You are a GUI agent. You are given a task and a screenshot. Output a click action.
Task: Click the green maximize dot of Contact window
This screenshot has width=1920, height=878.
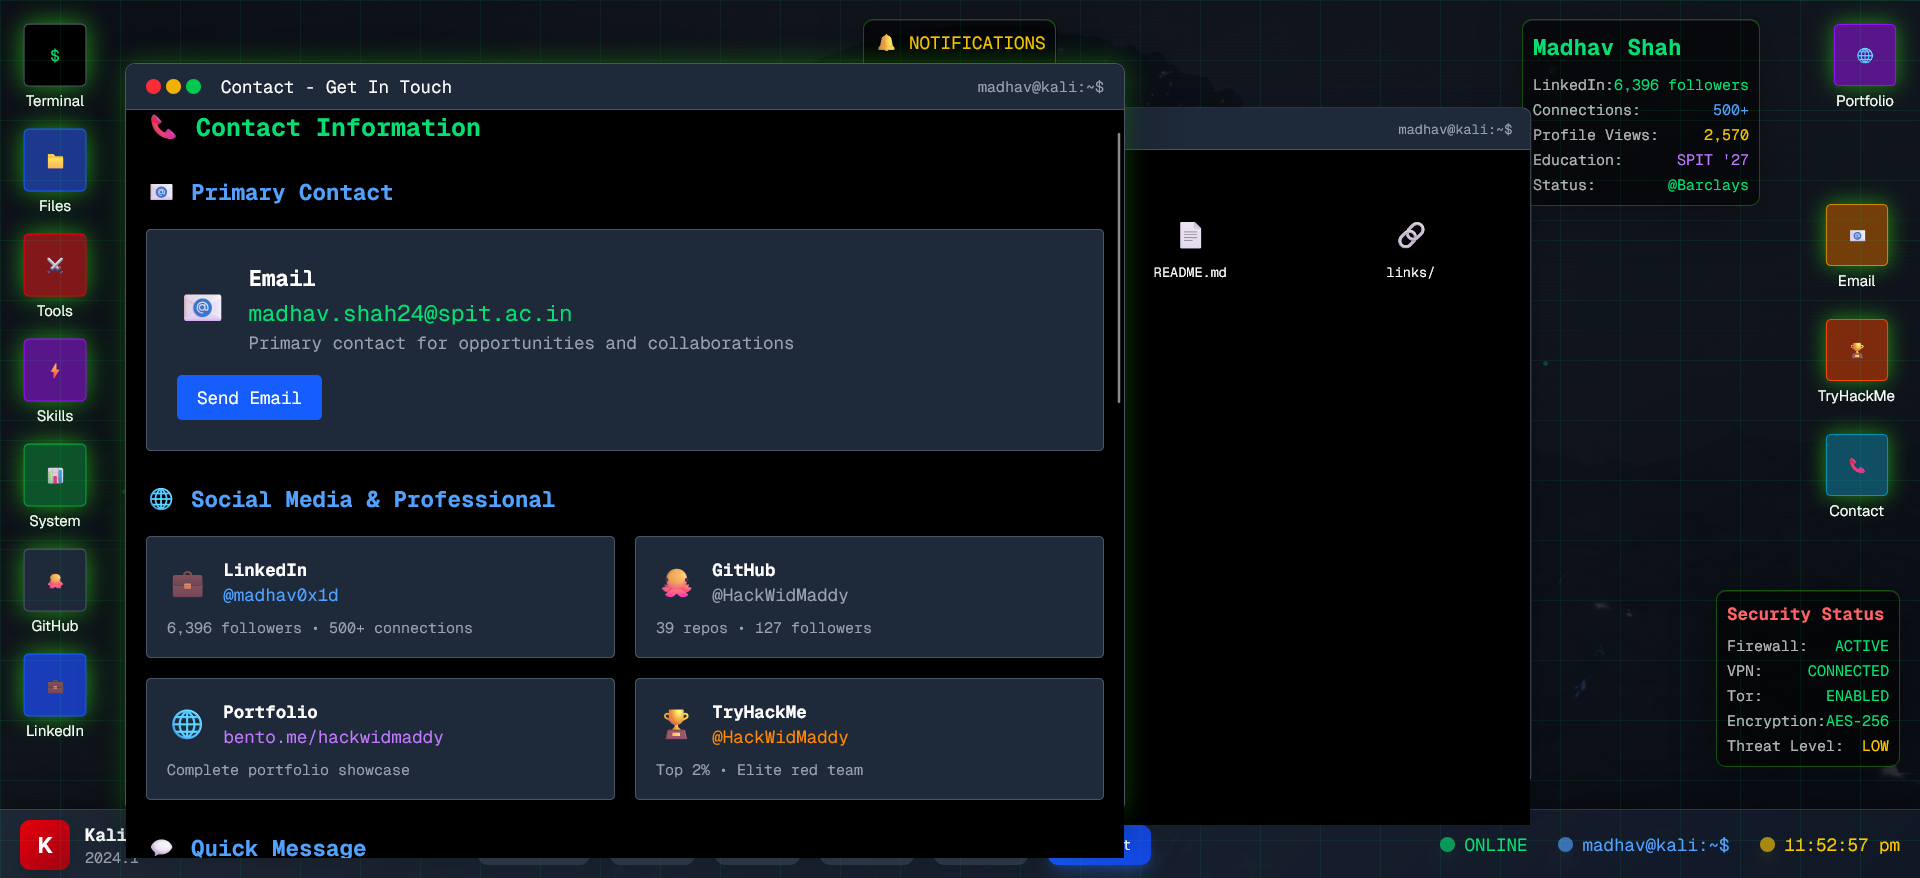point(193,87)
